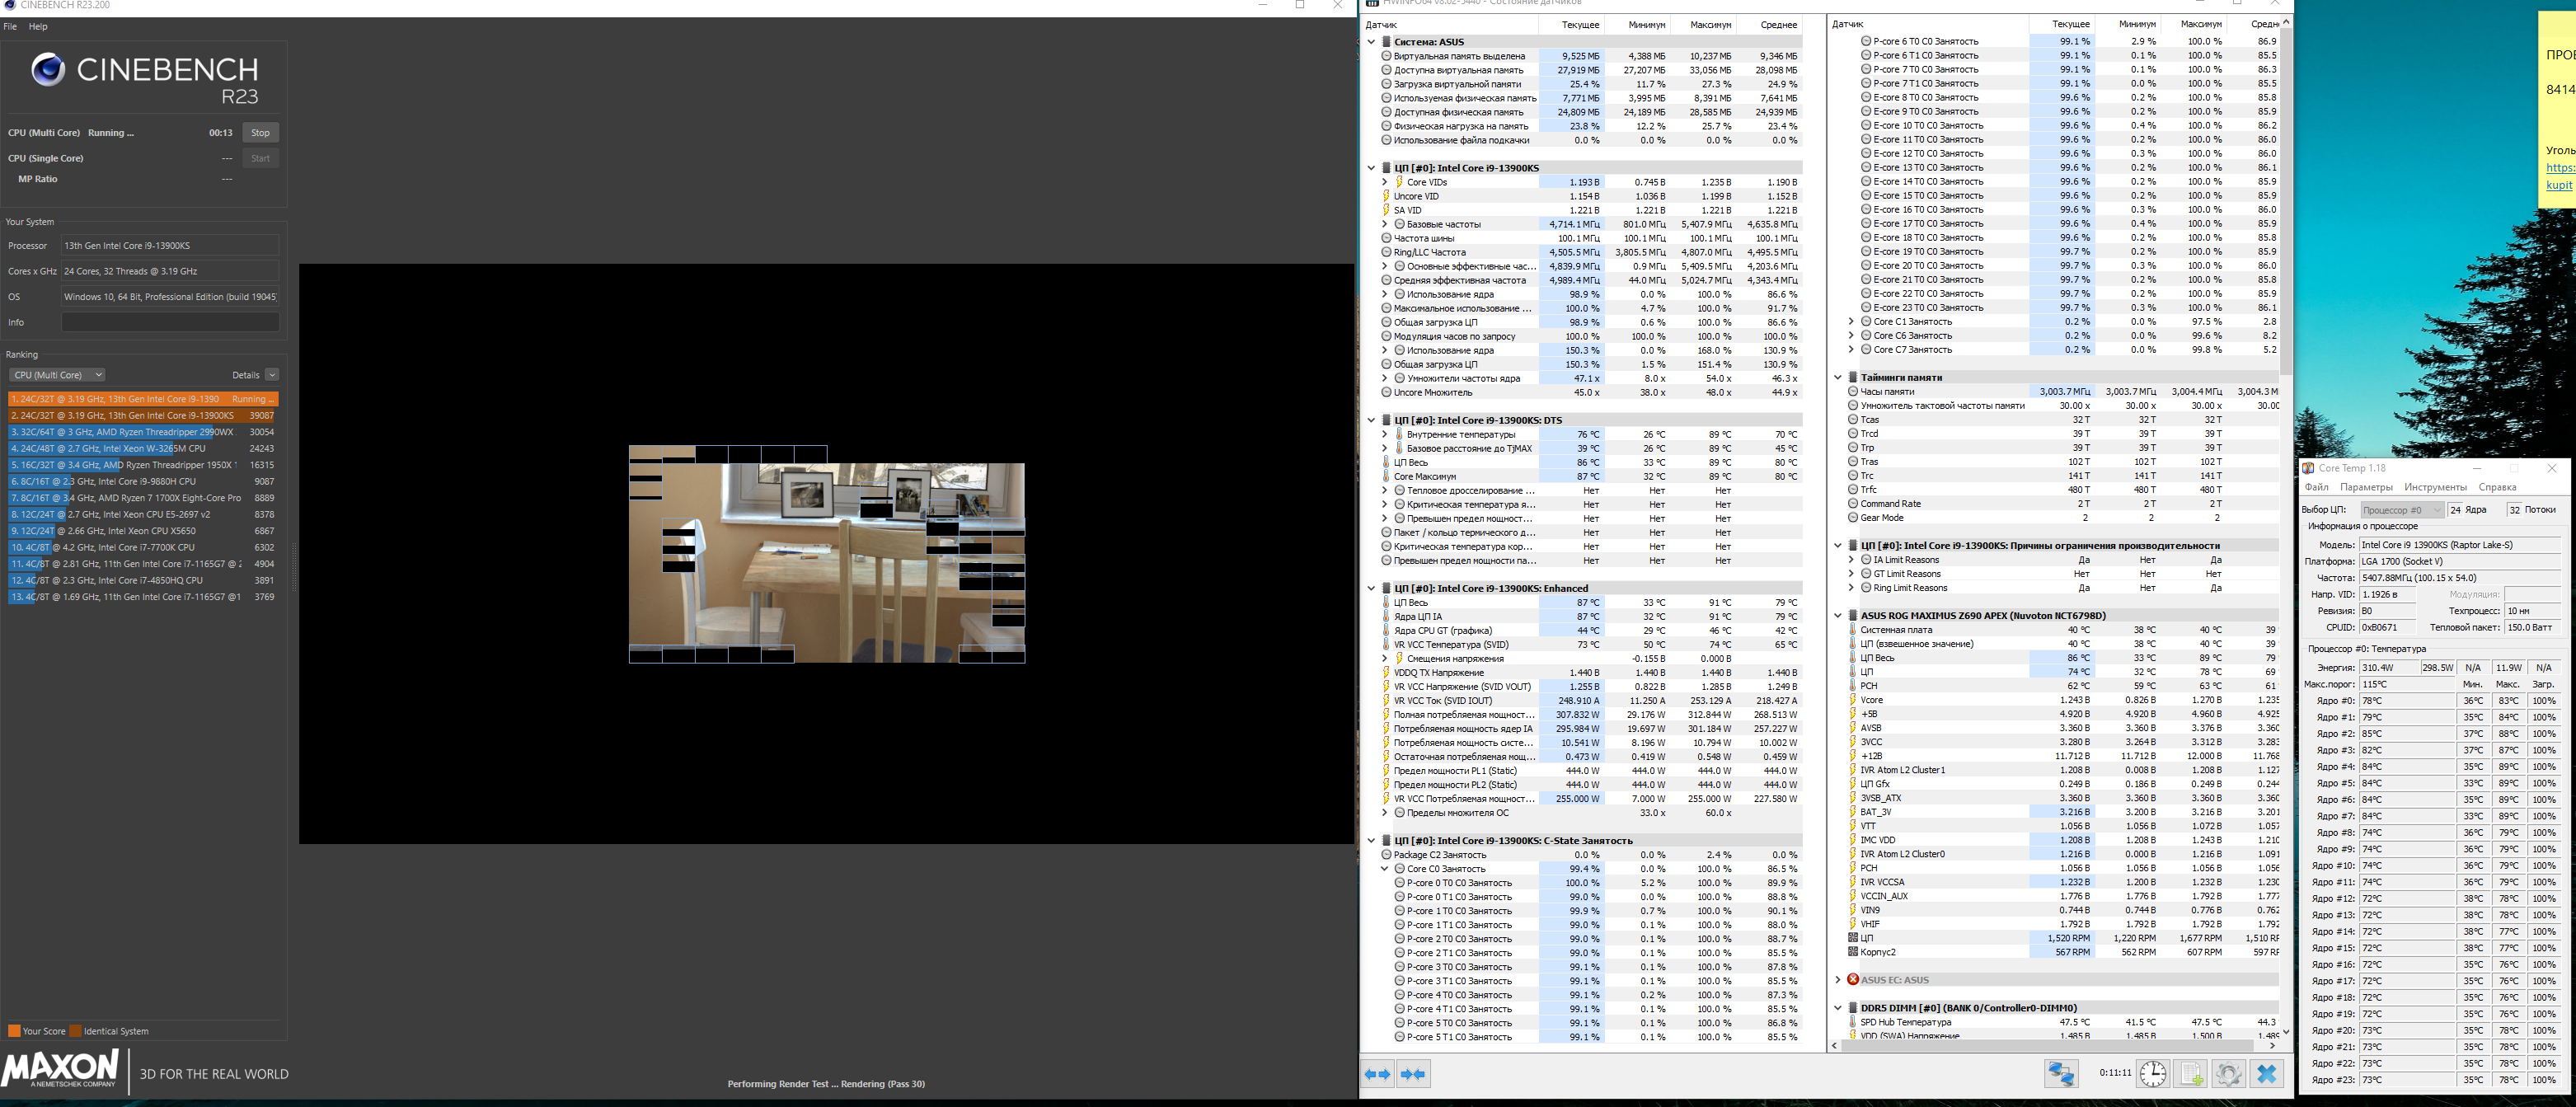Click HWiNFO collapse columns arrows icon
2576x1107 pixels.
(1413, 1074)
